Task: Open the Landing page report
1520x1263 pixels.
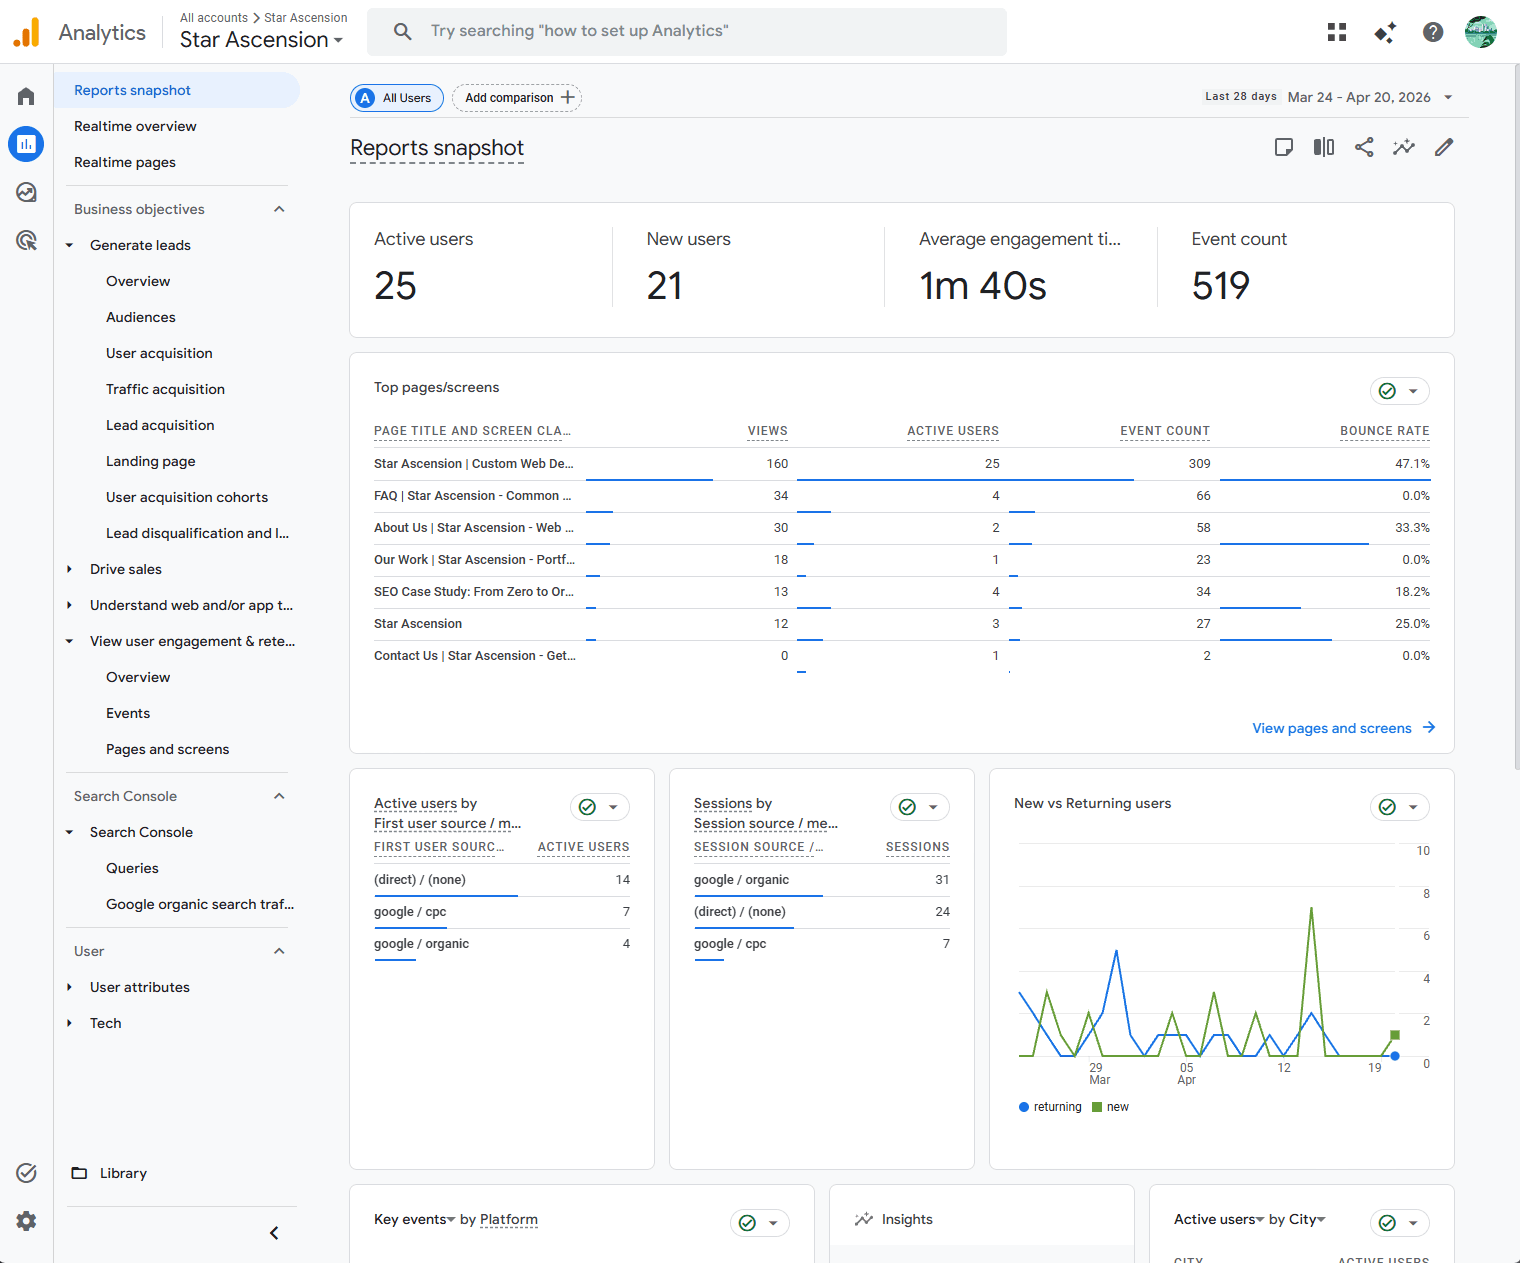Action: [x=151, y=461]
